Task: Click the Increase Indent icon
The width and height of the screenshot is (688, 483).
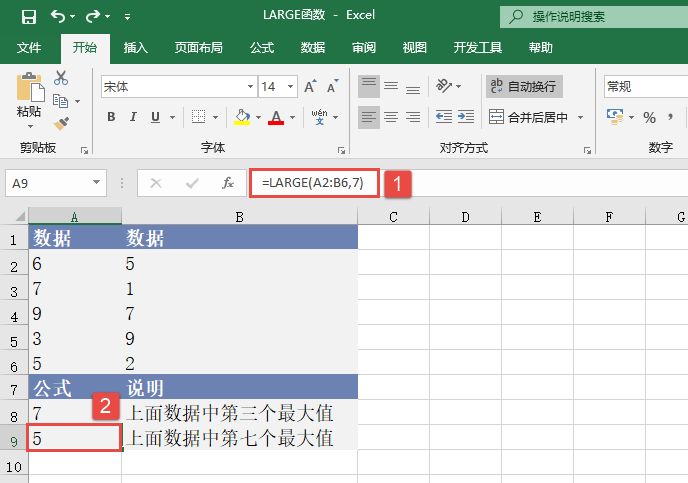Action: click(468, 117)
